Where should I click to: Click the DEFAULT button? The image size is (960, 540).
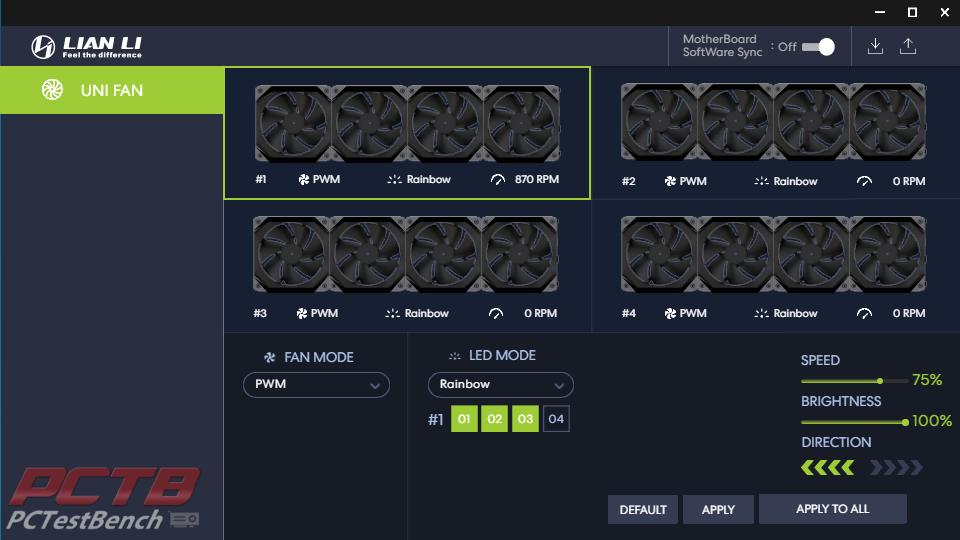(643, 509)
